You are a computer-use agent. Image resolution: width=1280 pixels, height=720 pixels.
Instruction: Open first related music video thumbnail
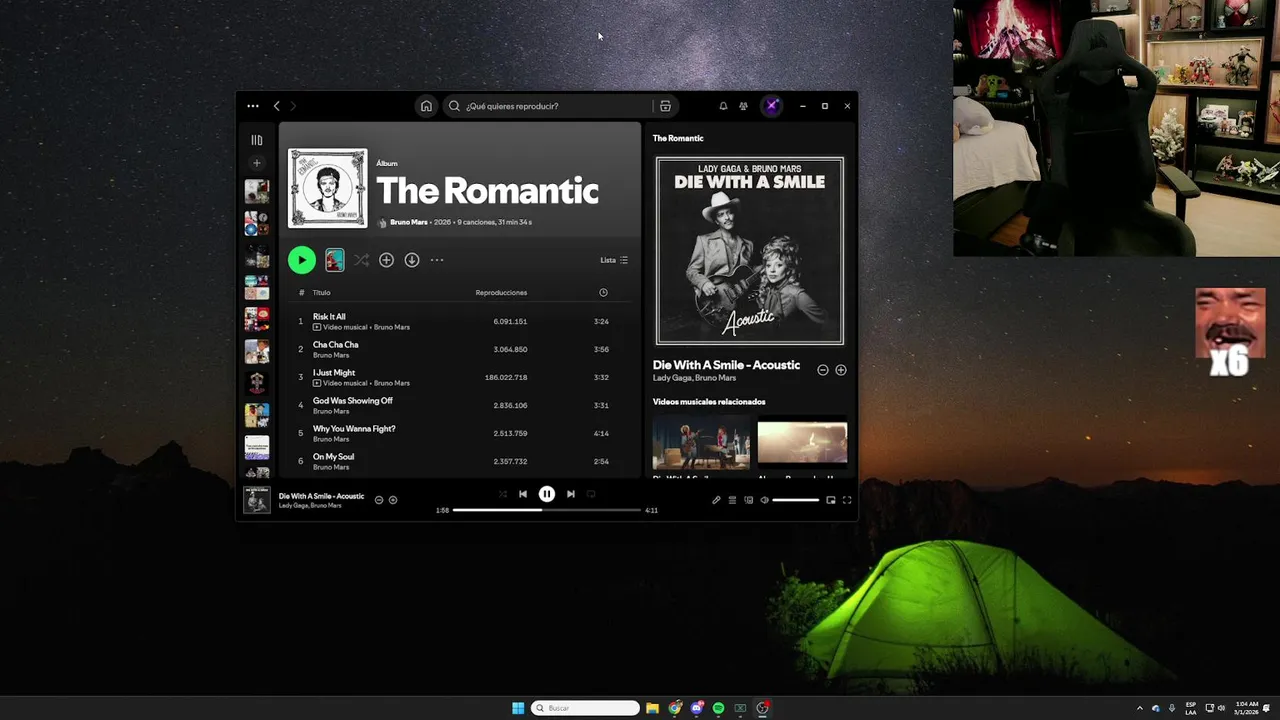point(701,444)
